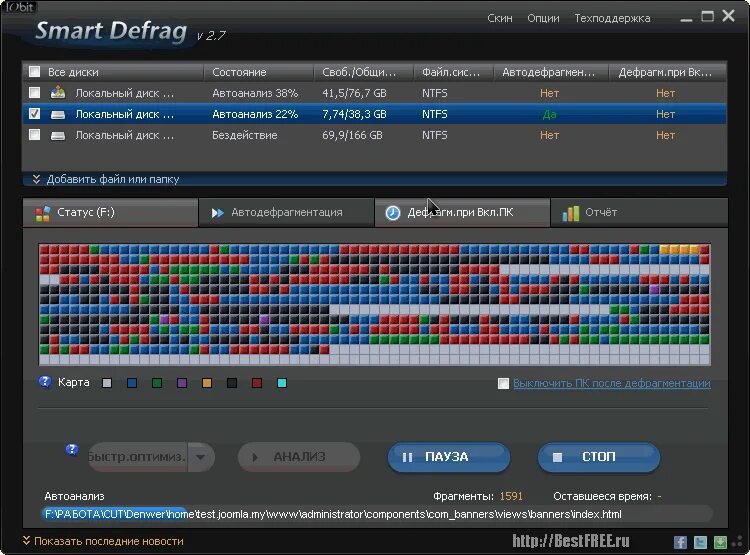Click Автоанализ 22% status cell
Viewport: 750px width, 555px height.
[255, 114]
